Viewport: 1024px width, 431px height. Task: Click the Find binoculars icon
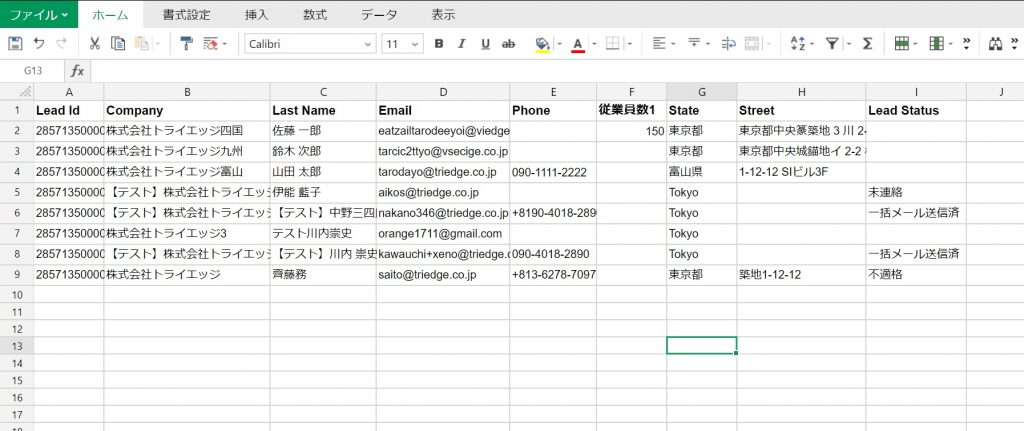(x=995, y=44)
